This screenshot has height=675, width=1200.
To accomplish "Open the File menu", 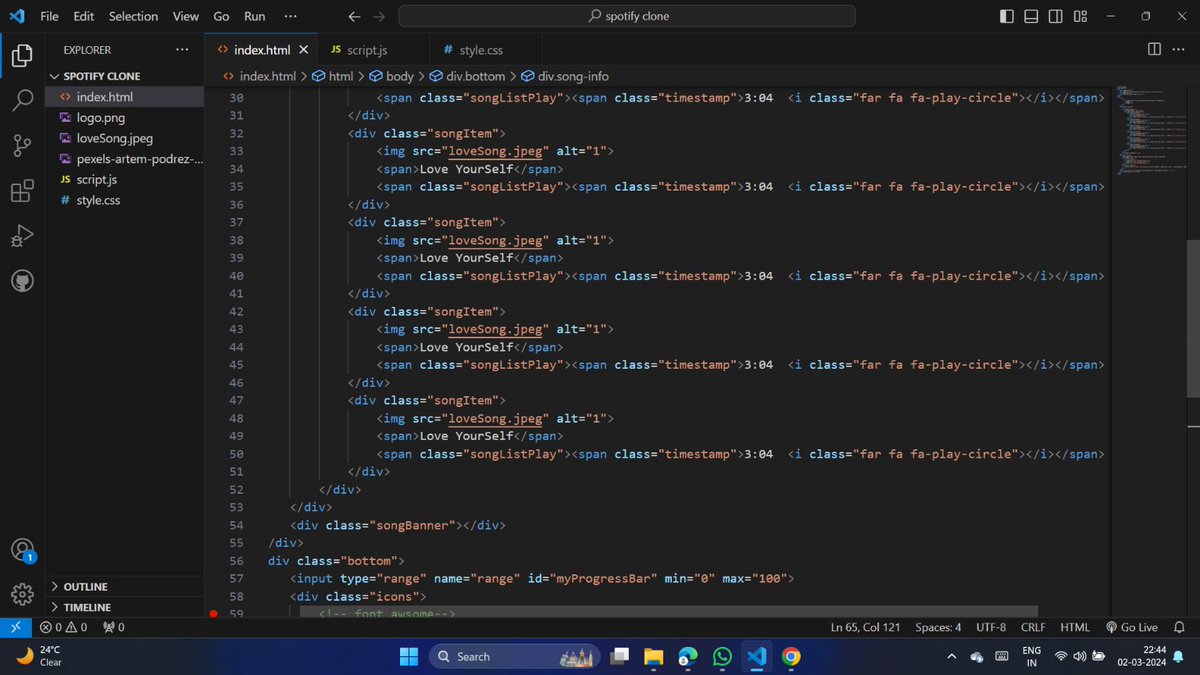I will (x=49, y=16).
